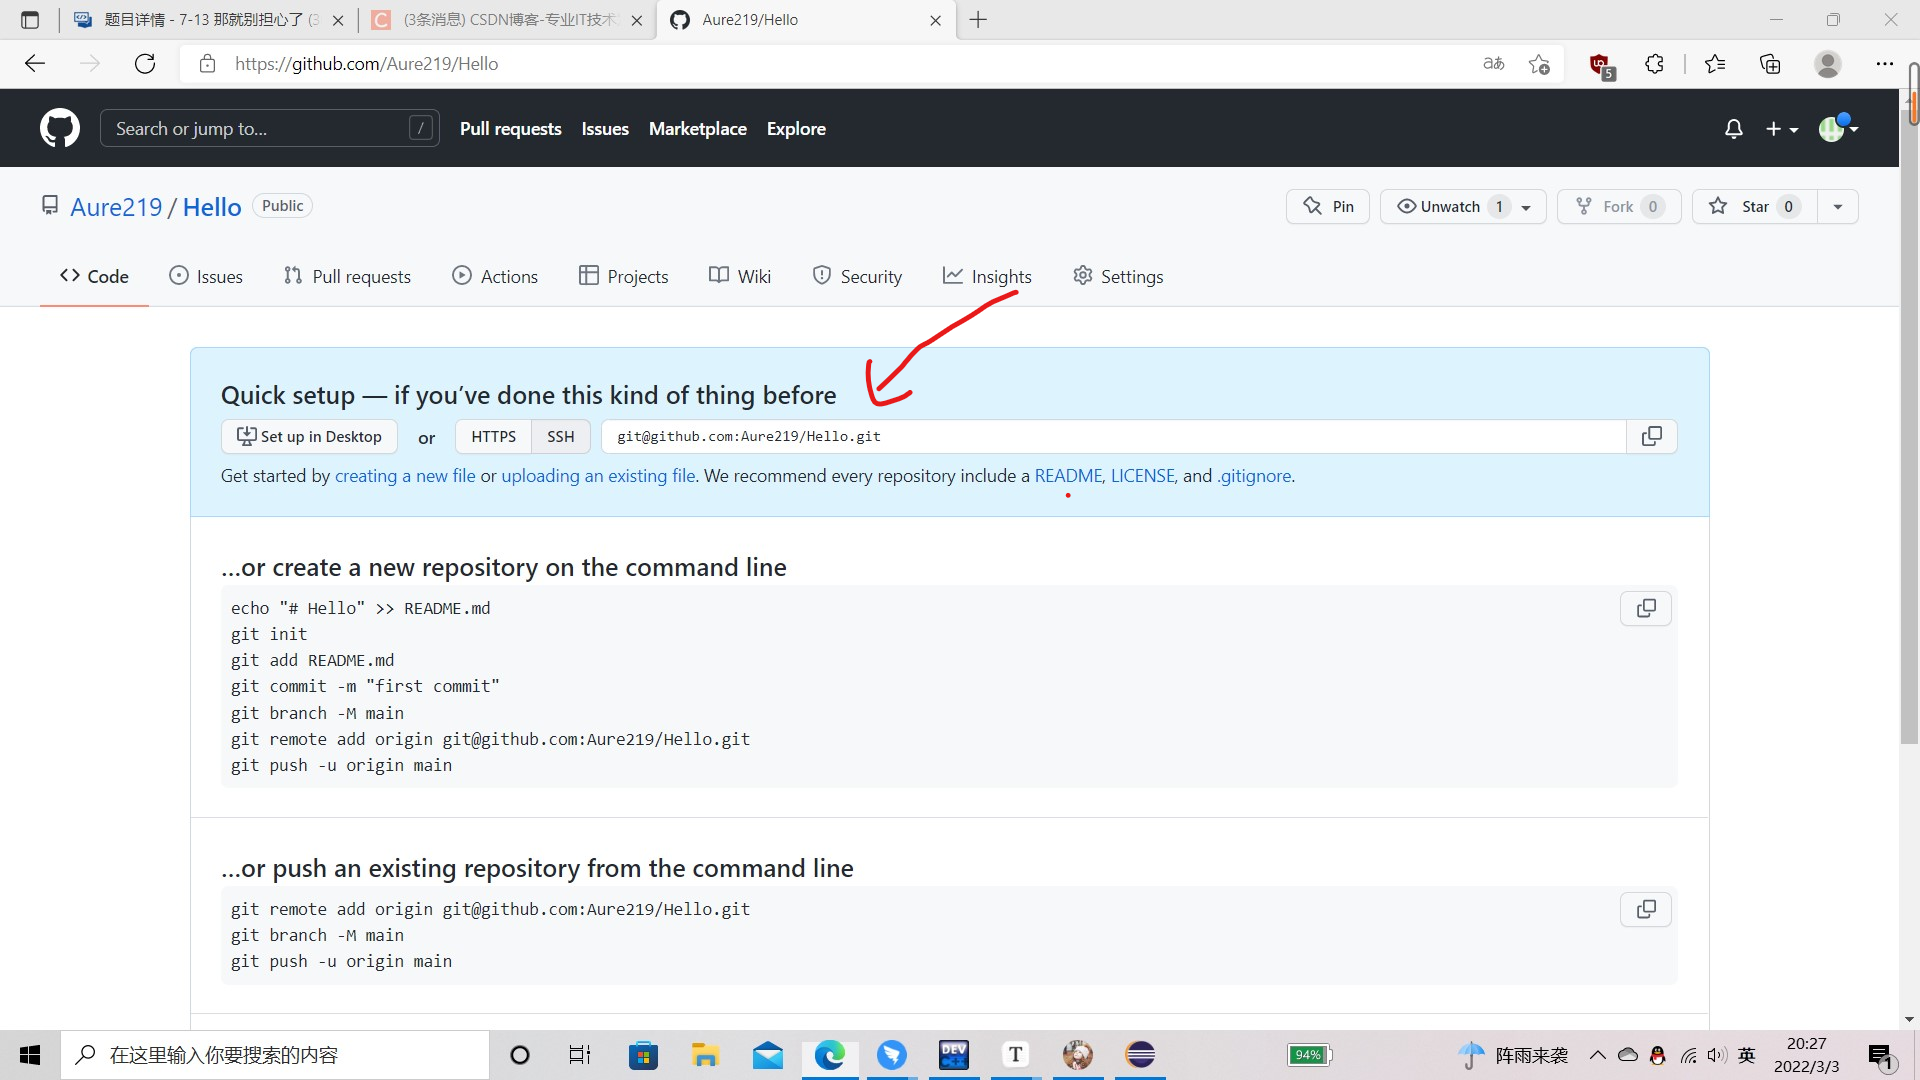Open Pull requests in top navigation
The height and width of the screenshot is (1080, 1920).
coord(511,129)
